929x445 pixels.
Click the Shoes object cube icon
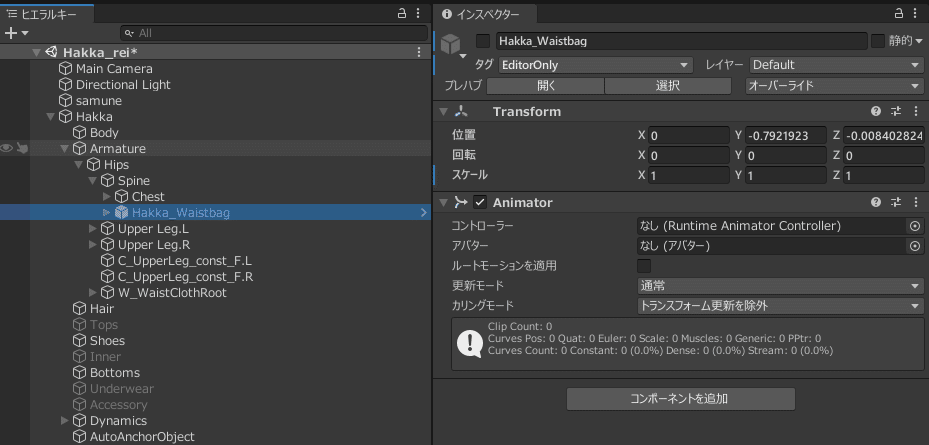pos(80,341)
